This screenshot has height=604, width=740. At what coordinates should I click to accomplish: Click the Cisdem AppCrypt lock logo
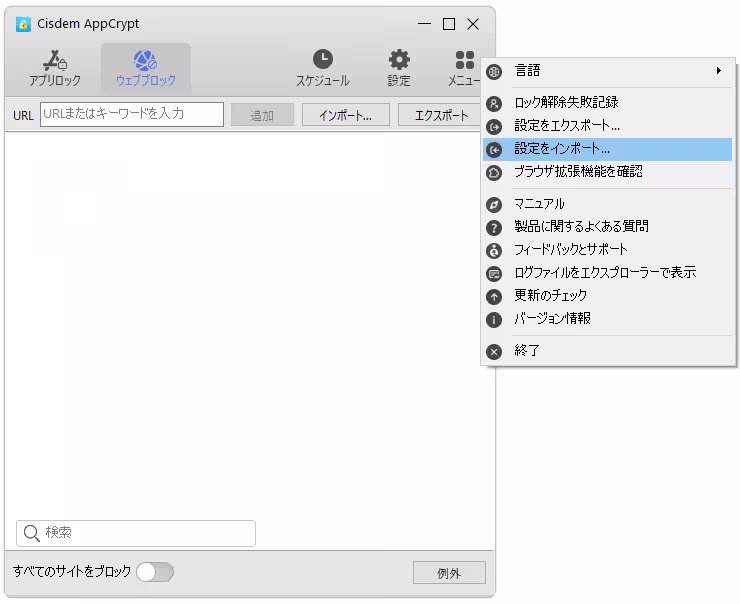pos(23,24)
